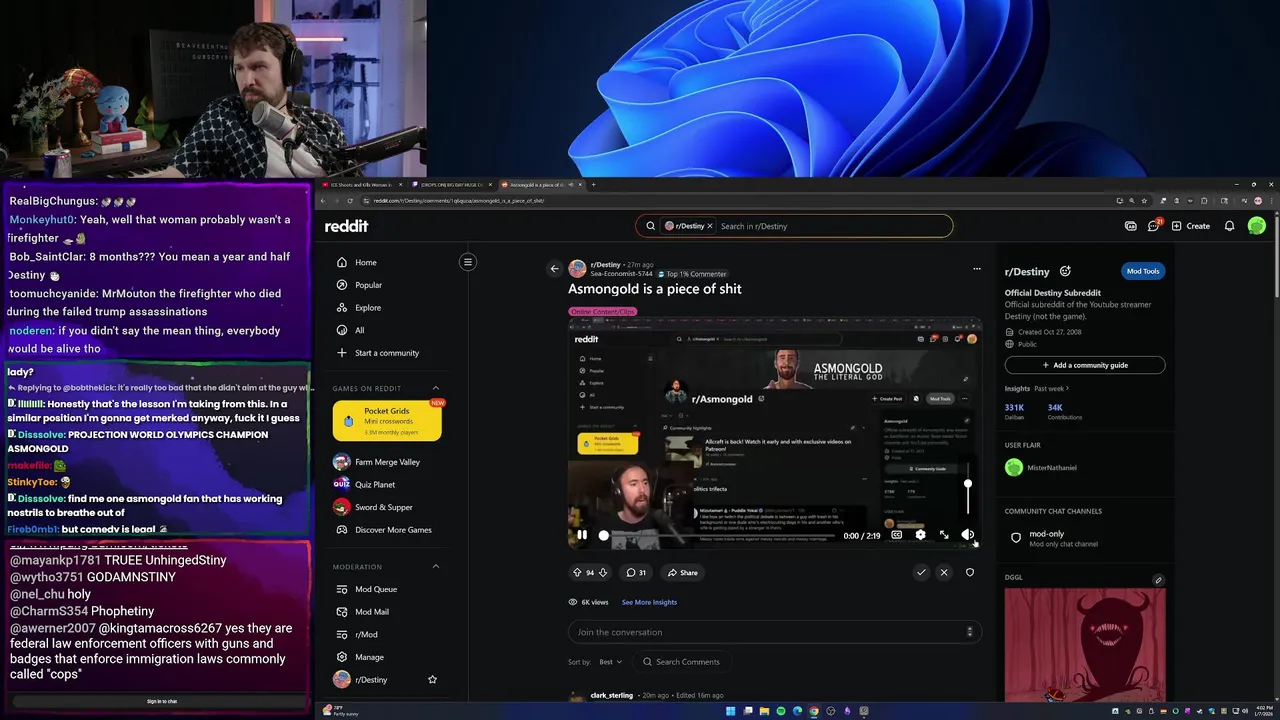Image resolution: width=1280 pixels, height=720 pixels.
Task: Approve post with checkmark mod button
Action: click(921, 573)
